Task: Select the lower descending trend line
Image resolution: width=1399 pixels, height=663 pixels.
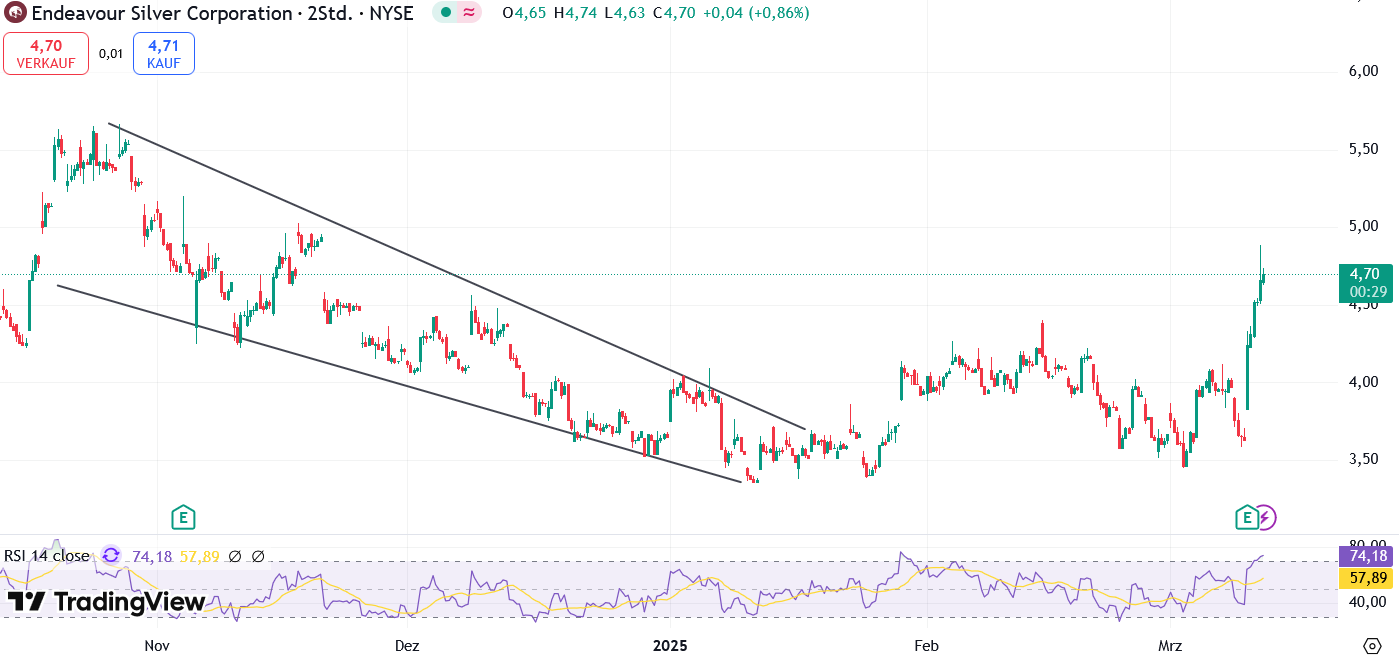Action: click(399, 383)
